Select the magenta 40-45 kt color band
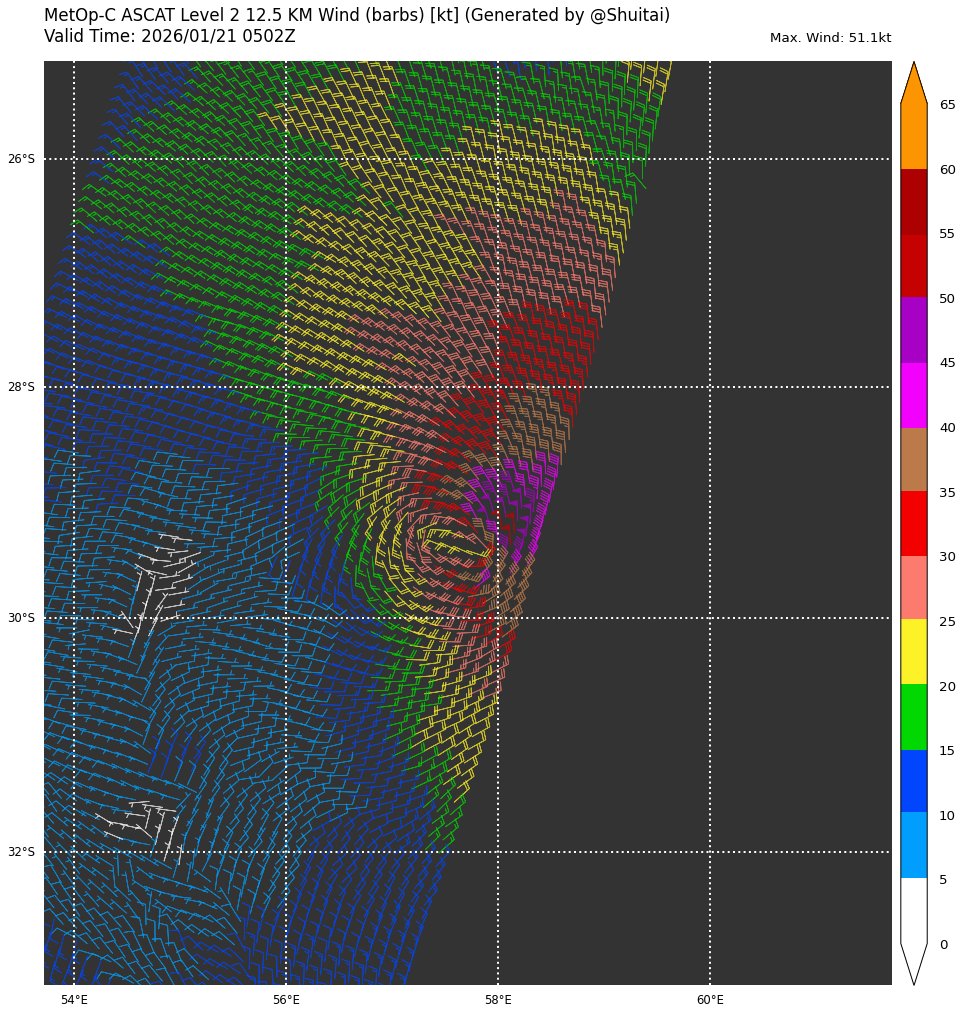 (913, 395)
